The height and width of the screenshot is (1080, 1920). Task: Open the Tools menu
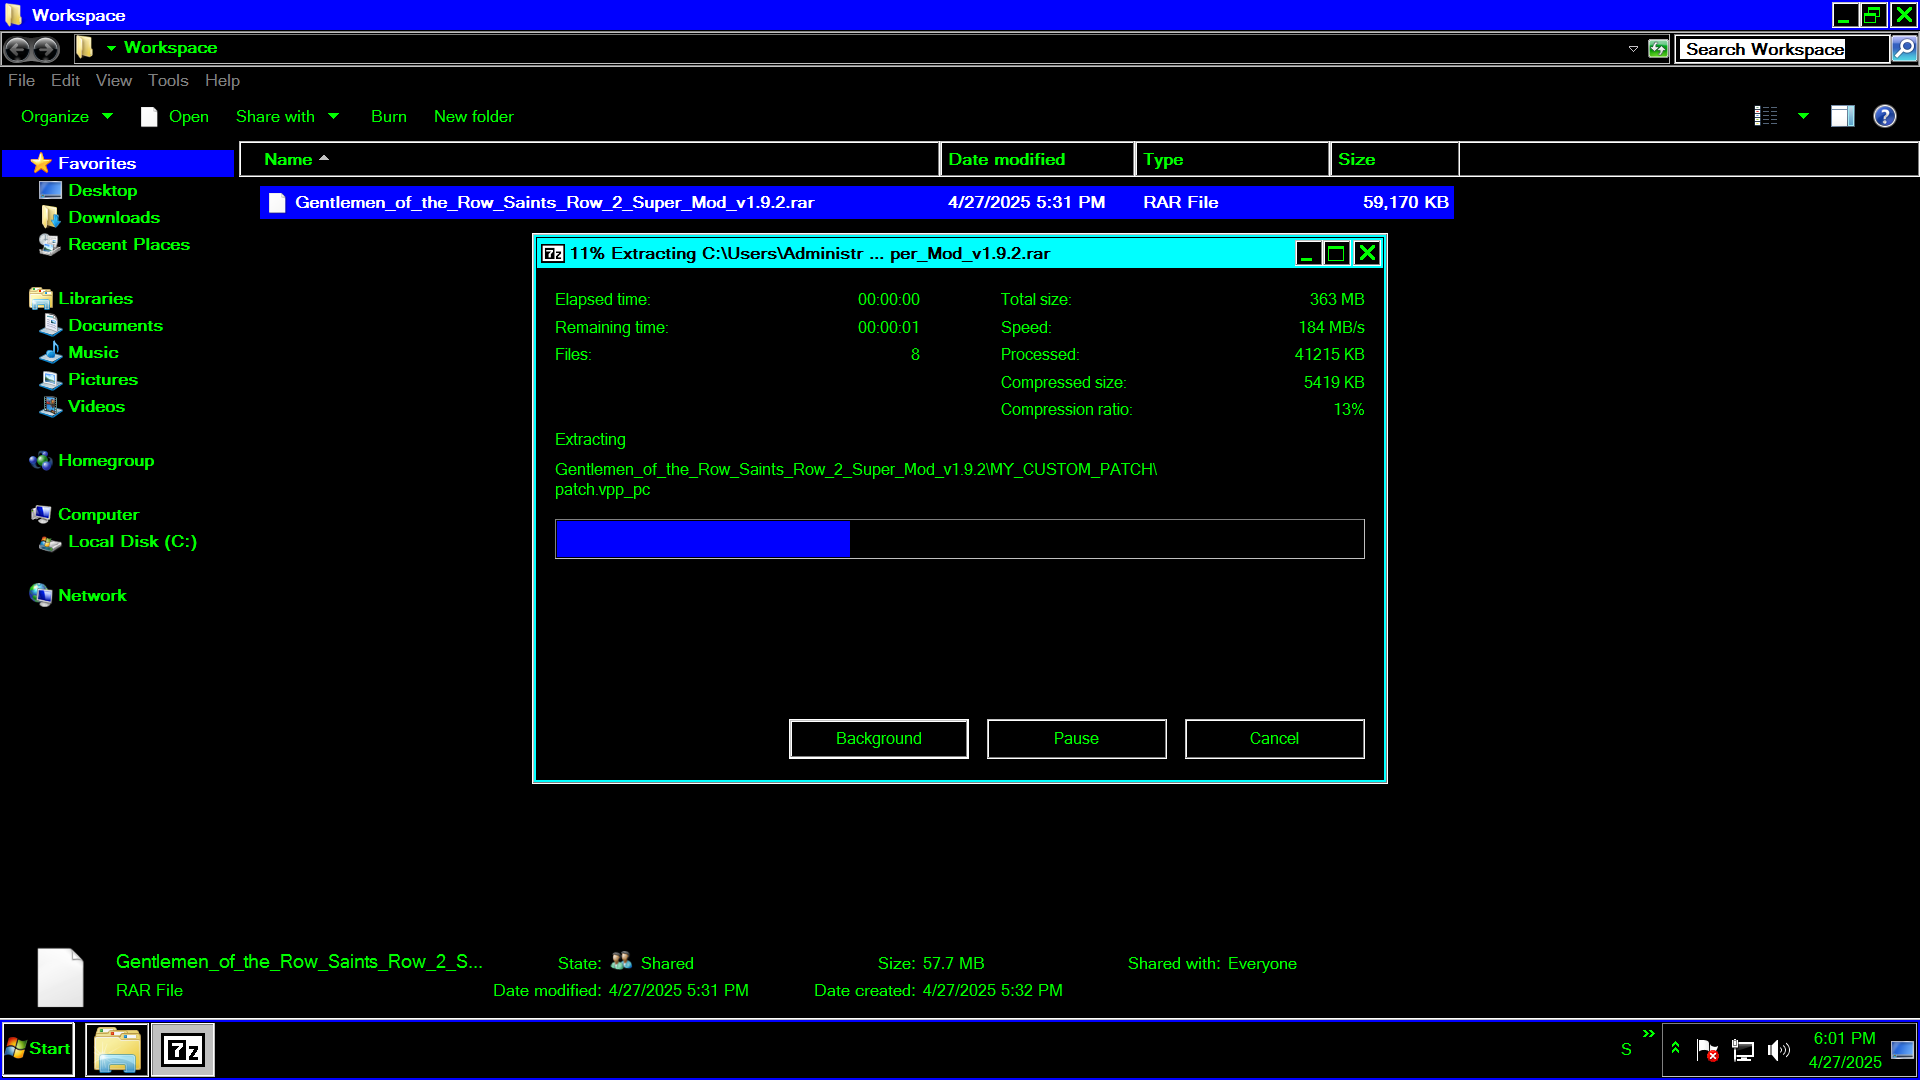point(168,81)
